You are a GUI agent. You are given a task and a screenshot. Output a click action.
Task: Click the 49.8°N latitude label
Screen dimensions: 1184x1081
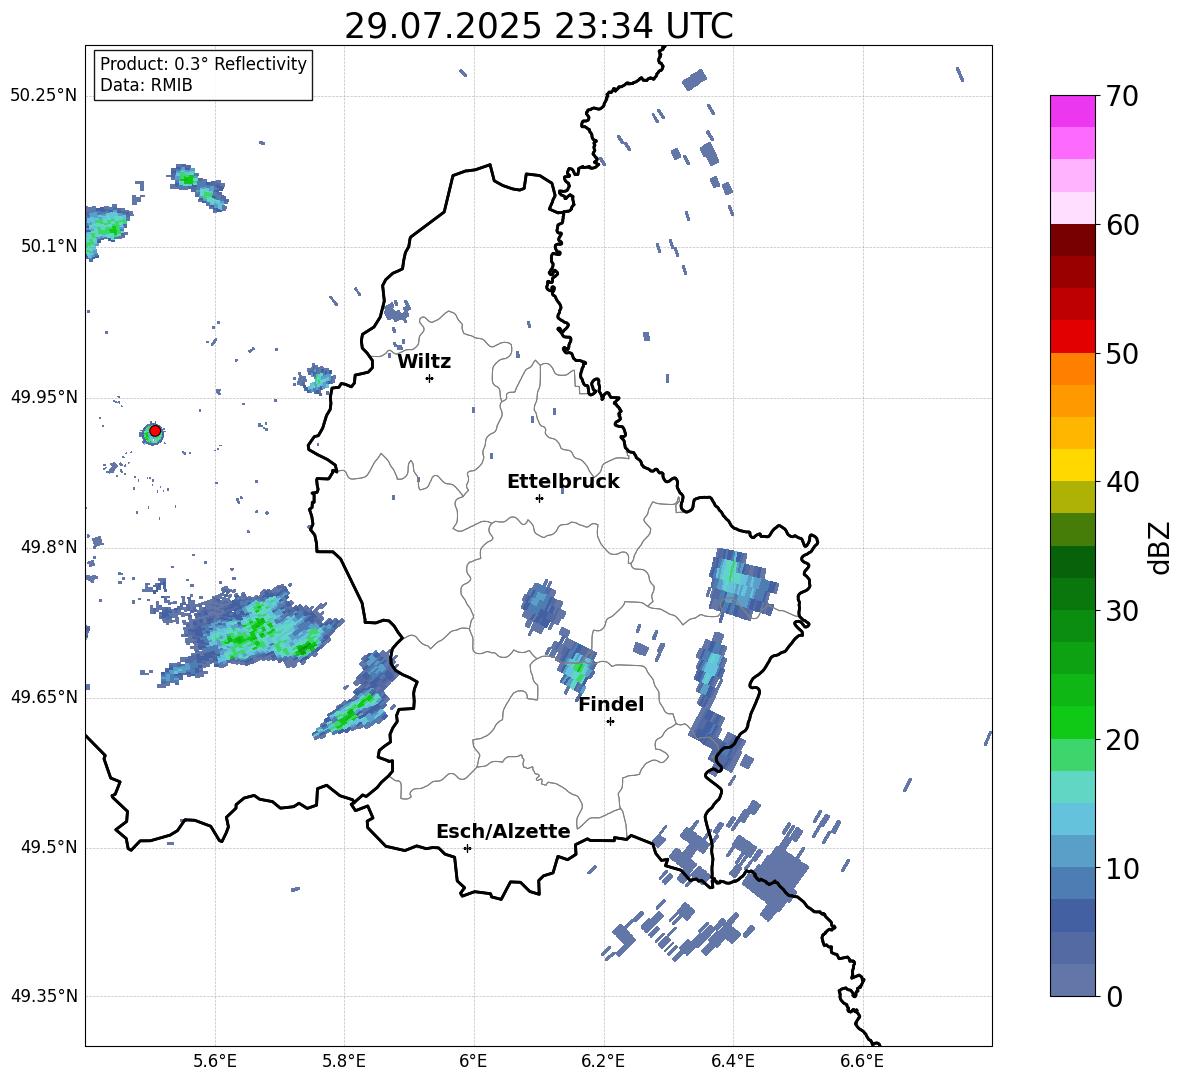tap(49, 547)
